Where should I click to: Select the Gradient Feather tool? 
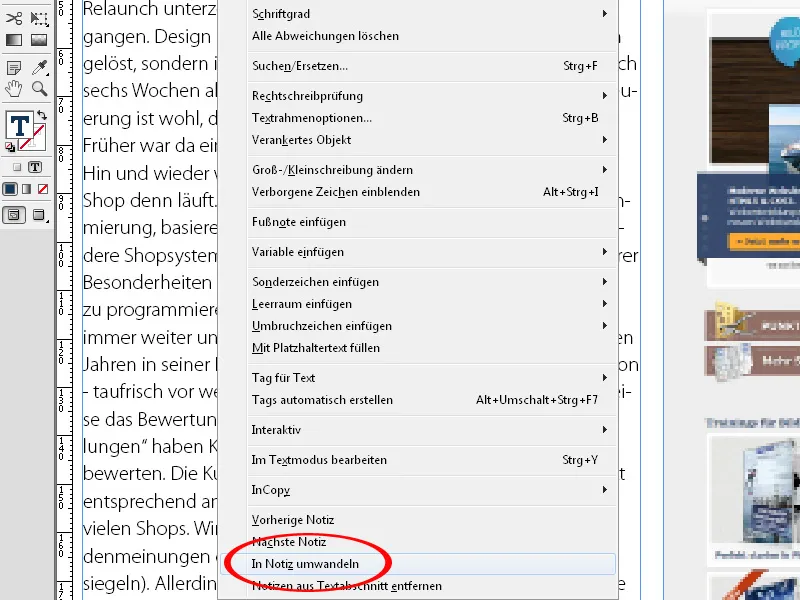(40, 40)
